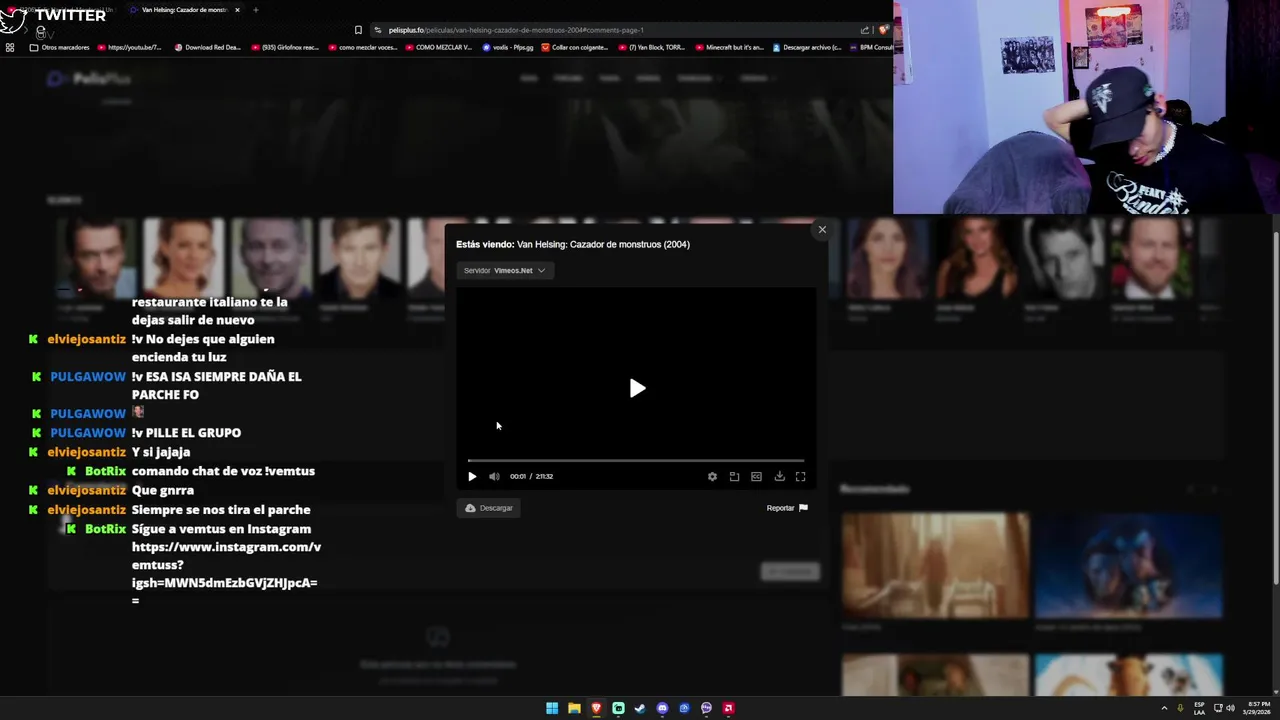The width and height of the screenshot is (1280, 720).
Task: Click the browser address bar URL
Action: tap(515, 30)
